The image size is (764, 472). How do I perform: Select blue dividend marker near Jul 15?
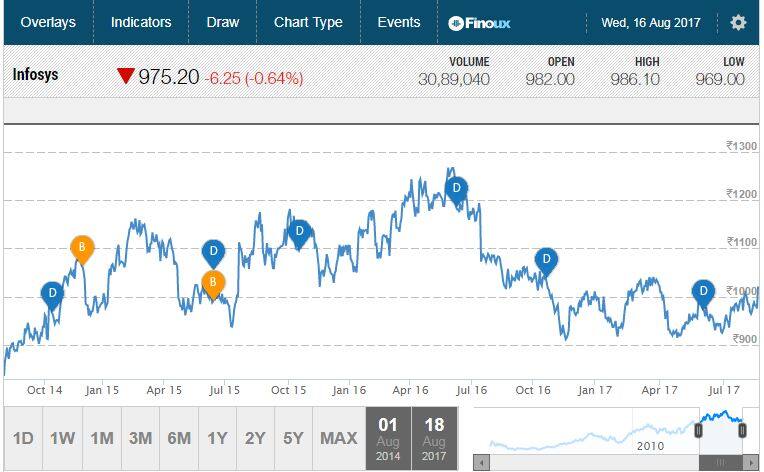(x=213, y=252)
